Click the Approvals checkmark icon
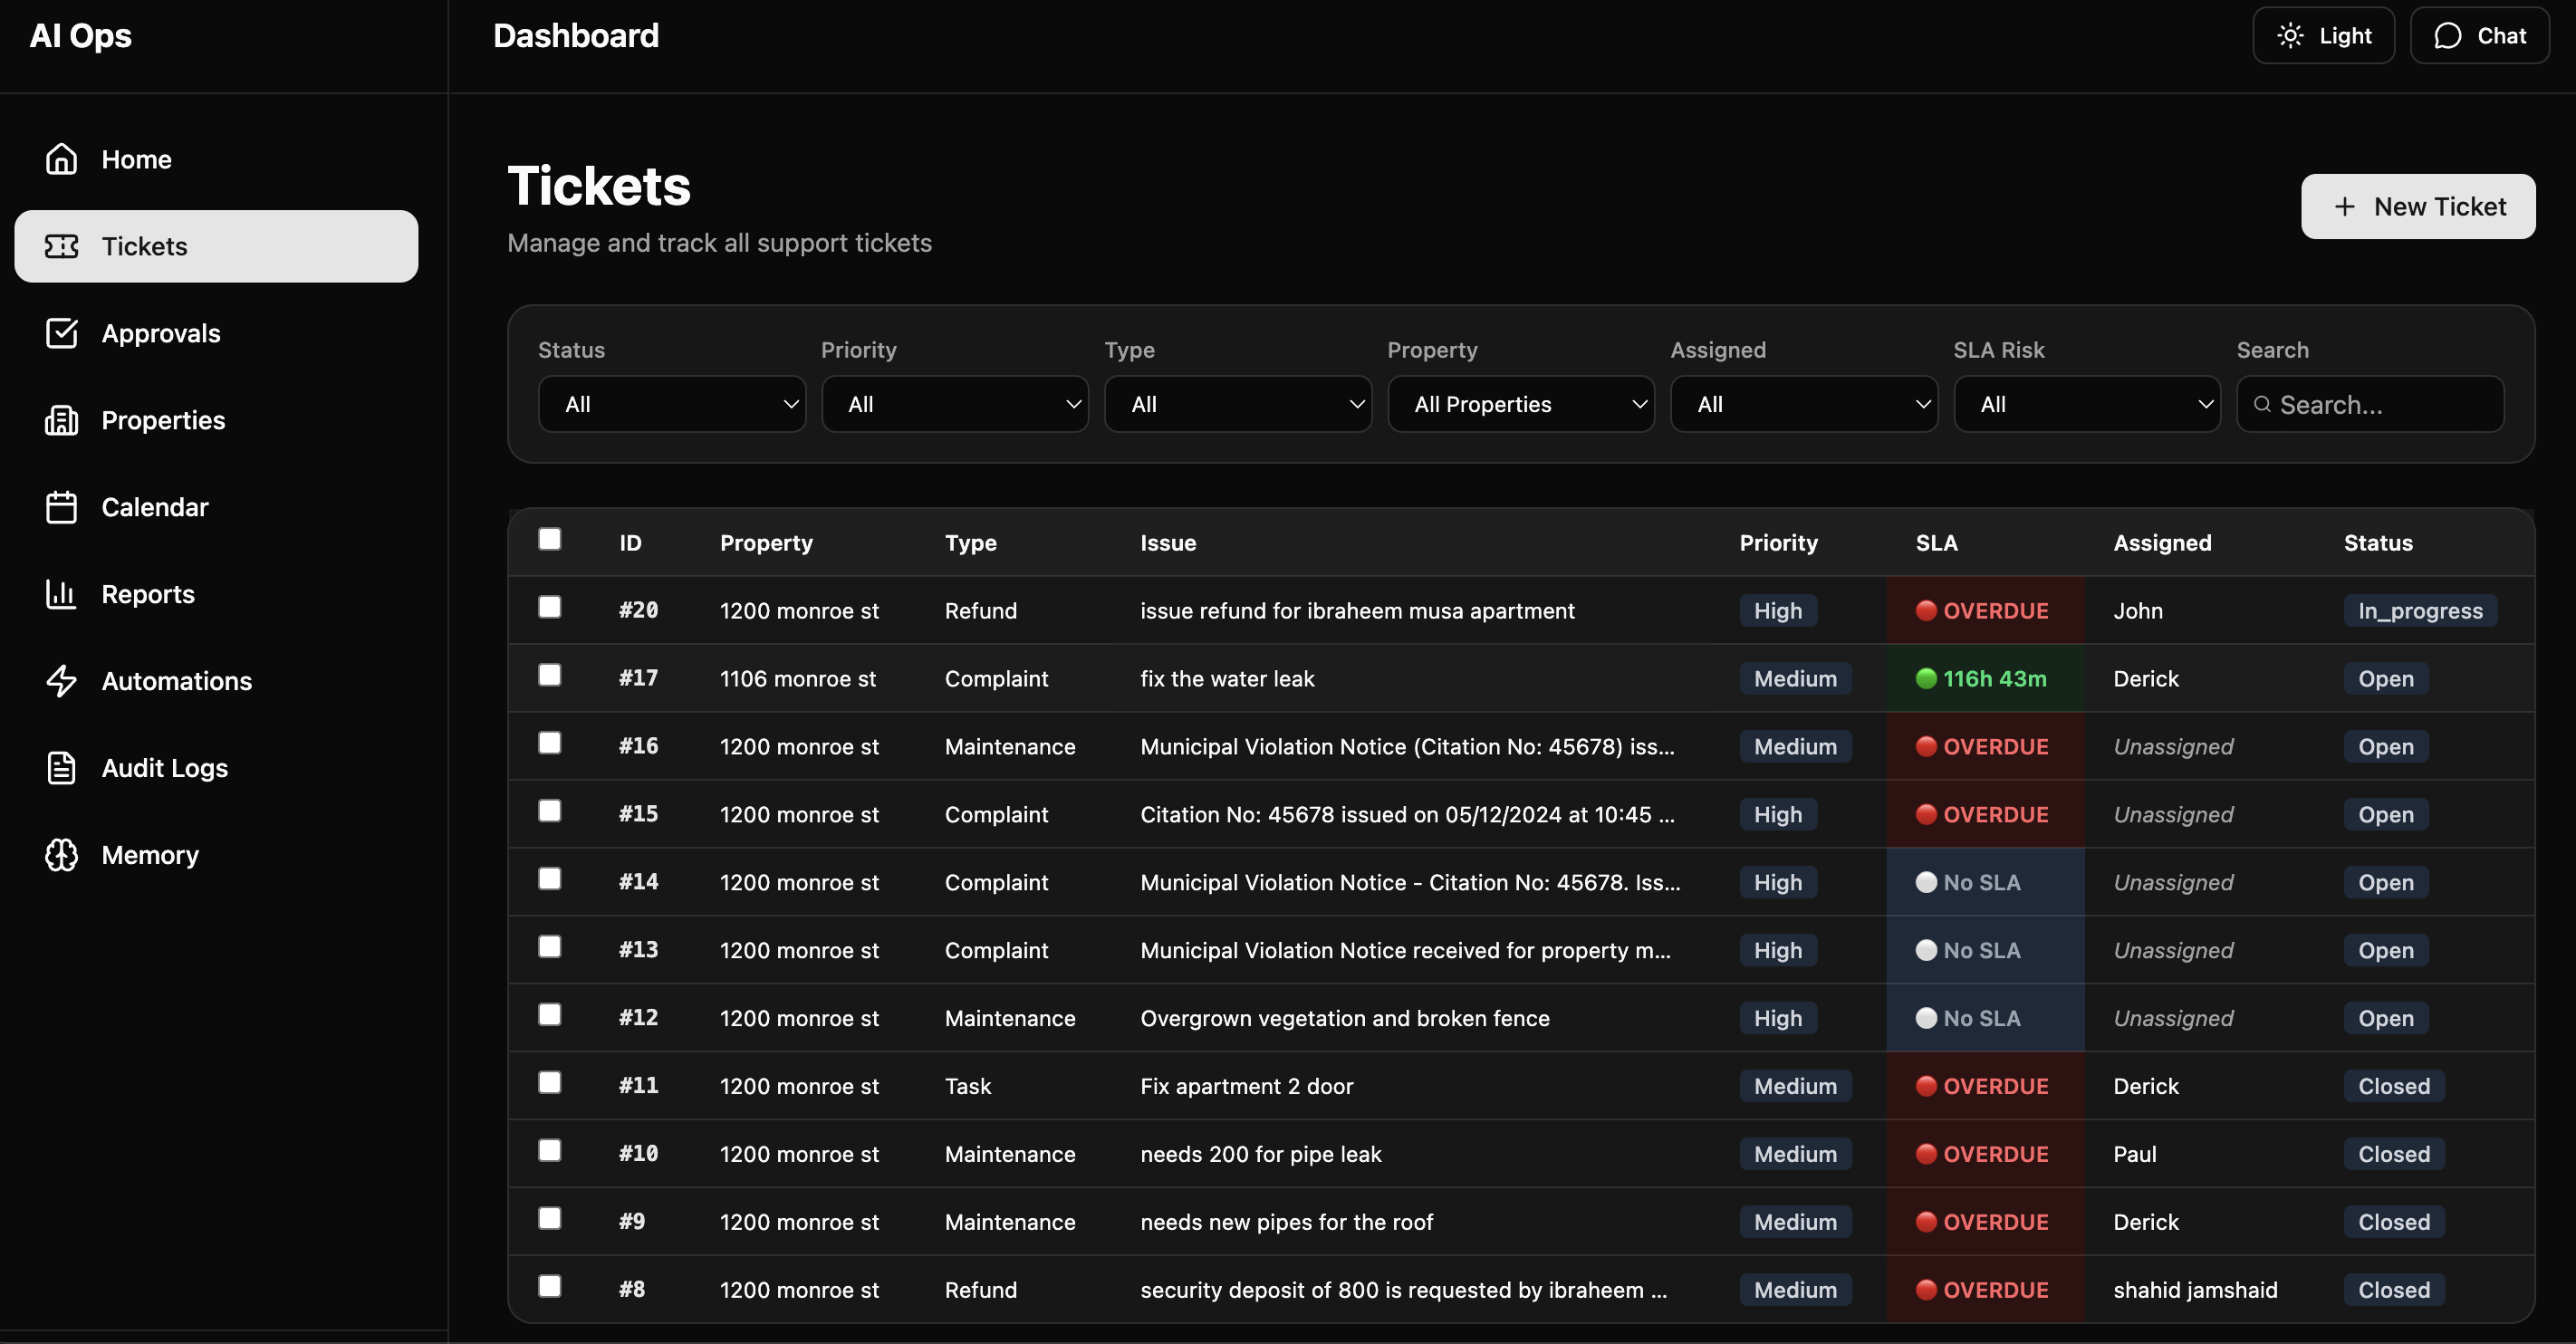Image resolution: width=2576 pixels, height=1344 pixels. pos(61,333)
